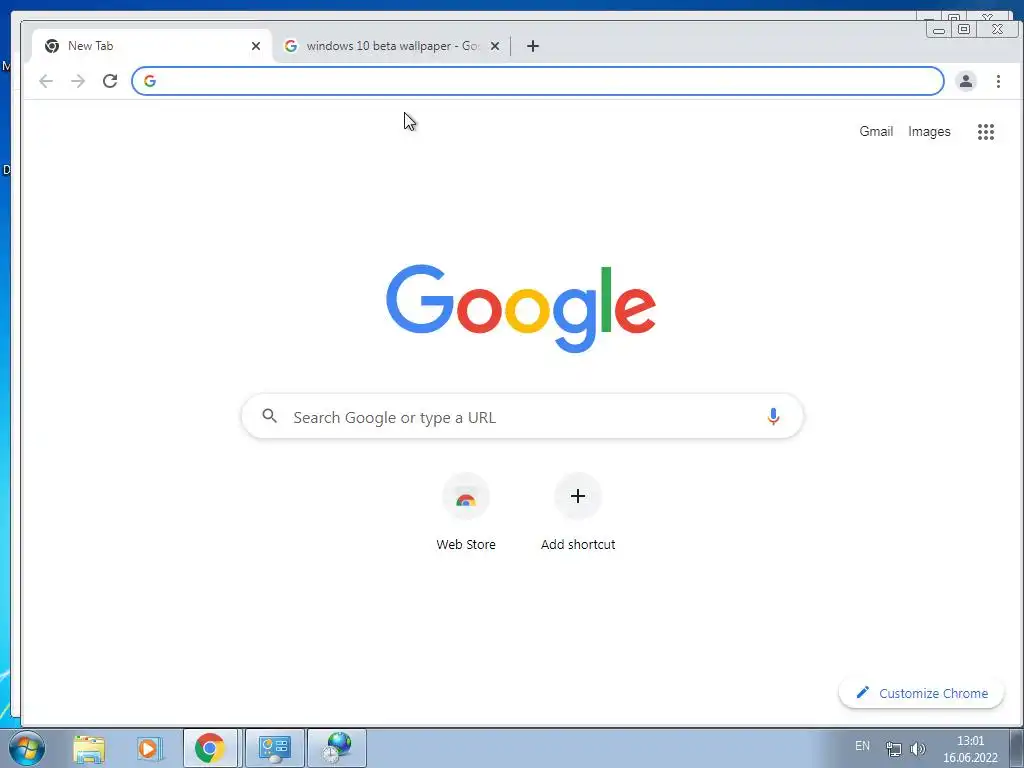Open the Windows Start menu

pos(27,748)
